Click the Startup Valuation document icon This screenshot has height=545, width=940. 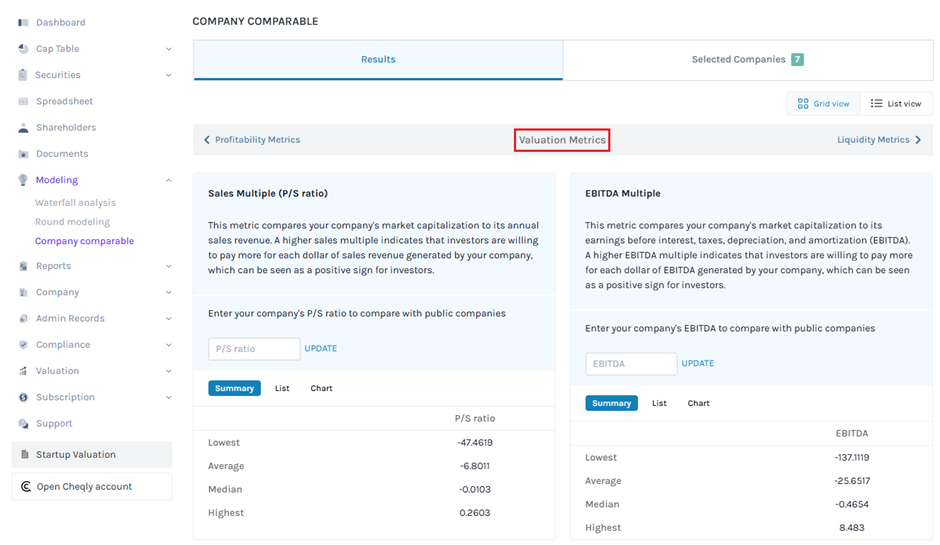[x=25, y=455]
